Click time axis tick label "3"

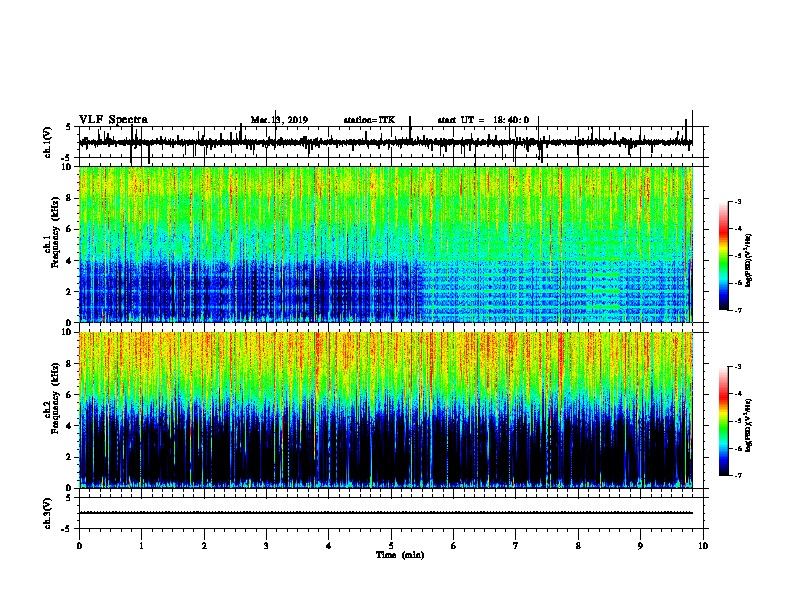tap(266, 545)
